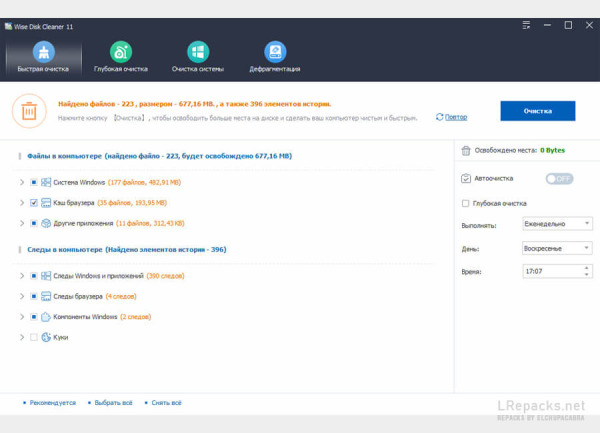Click the (177 файлов, 482,91 MB) text

pyautogui.click(x=145, y=182)
